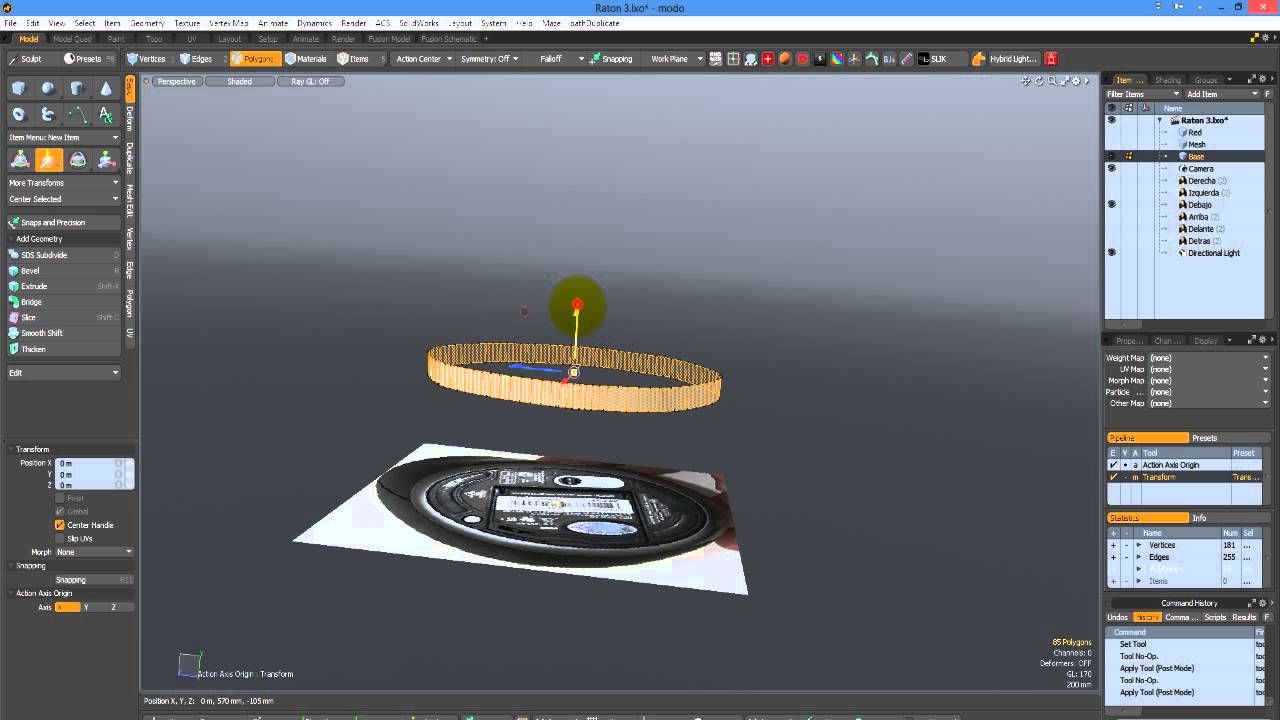Click the viewport move pan icon
Screen dimensions: 1280x720
click(1026, 81)
